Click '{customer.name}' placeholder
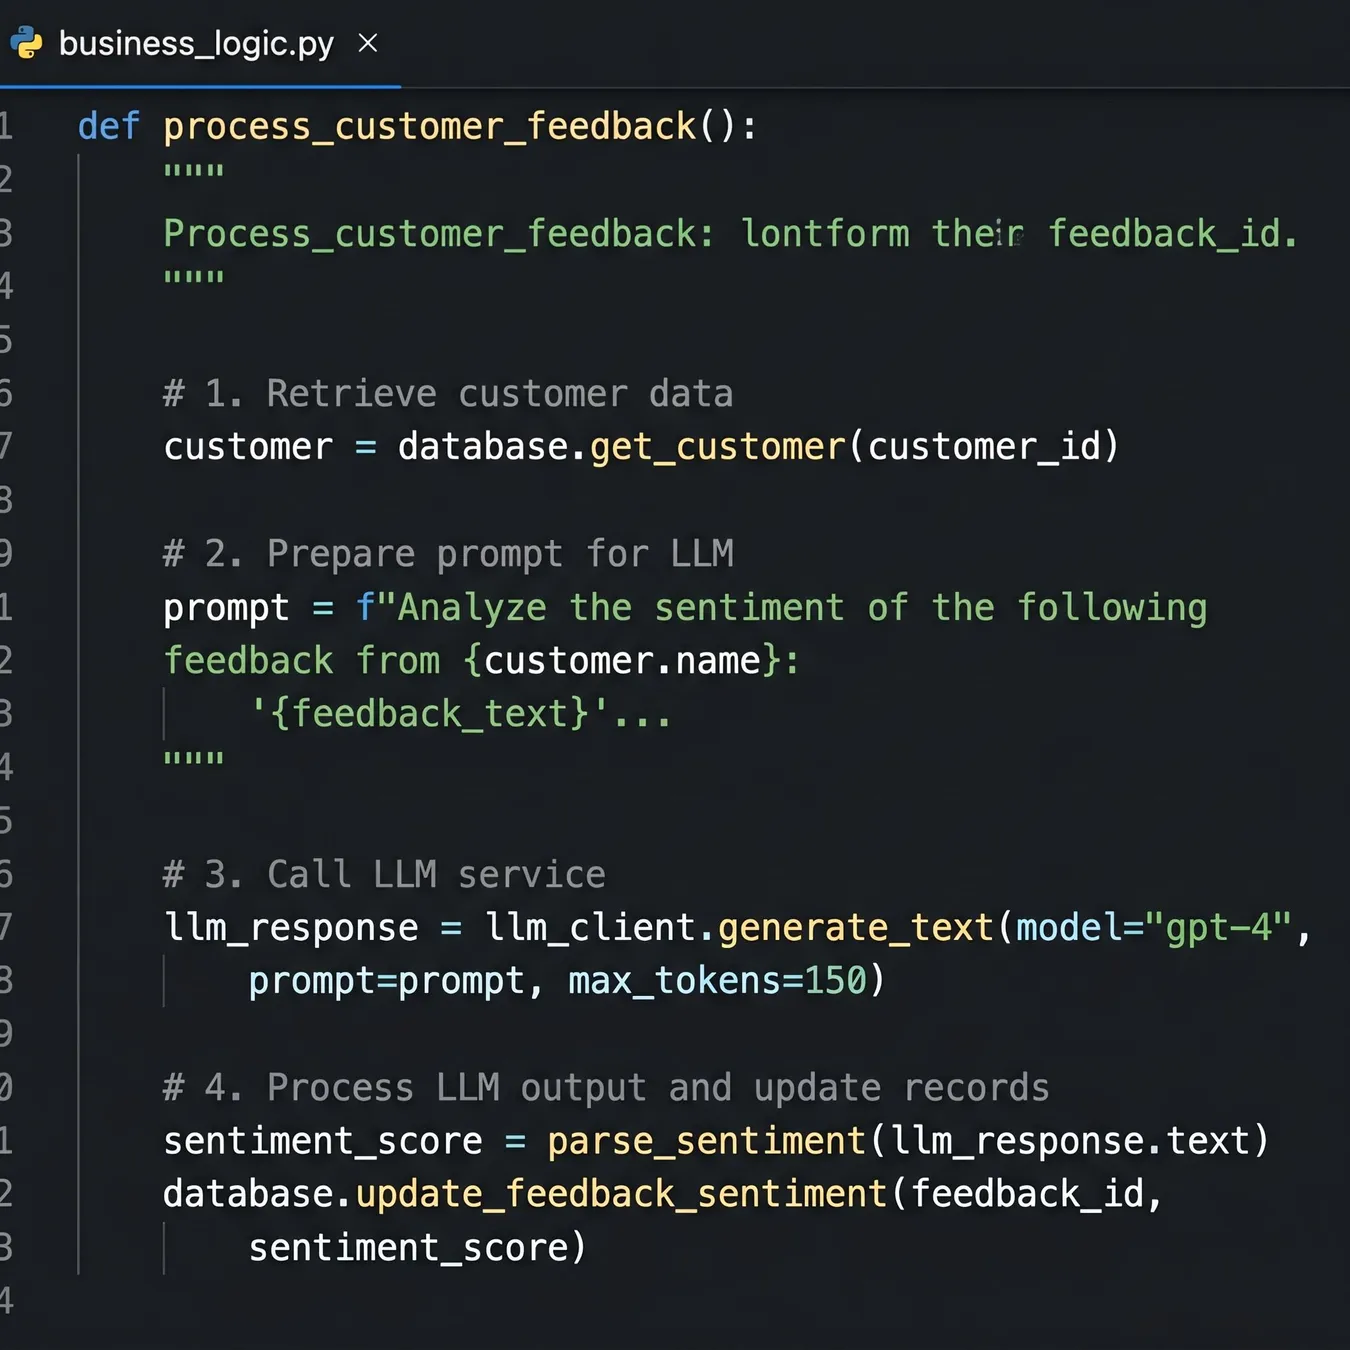1350x1350 pixels. click(622, 661)
